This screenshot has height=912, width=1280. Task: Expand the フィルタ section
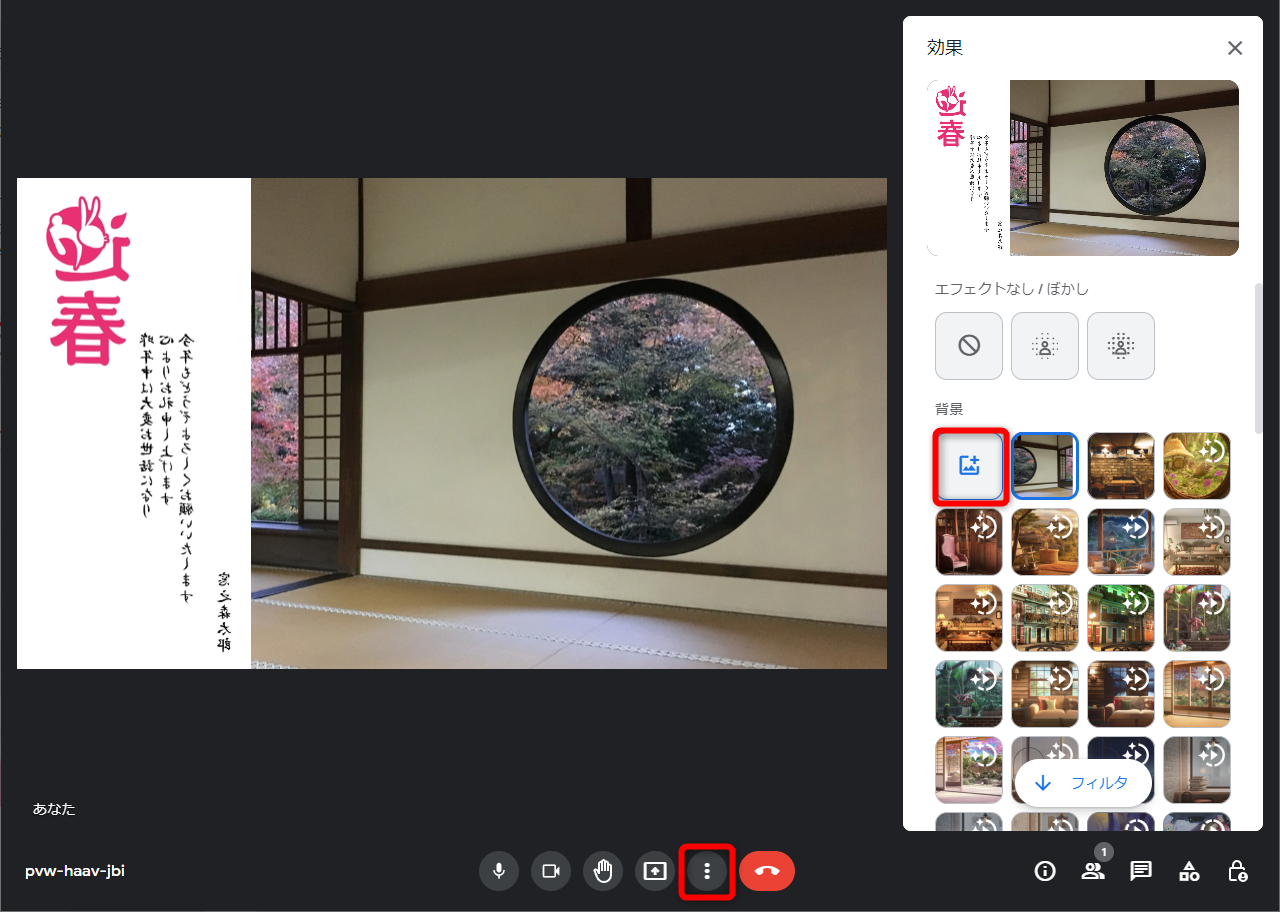(x=1083, y=783)
